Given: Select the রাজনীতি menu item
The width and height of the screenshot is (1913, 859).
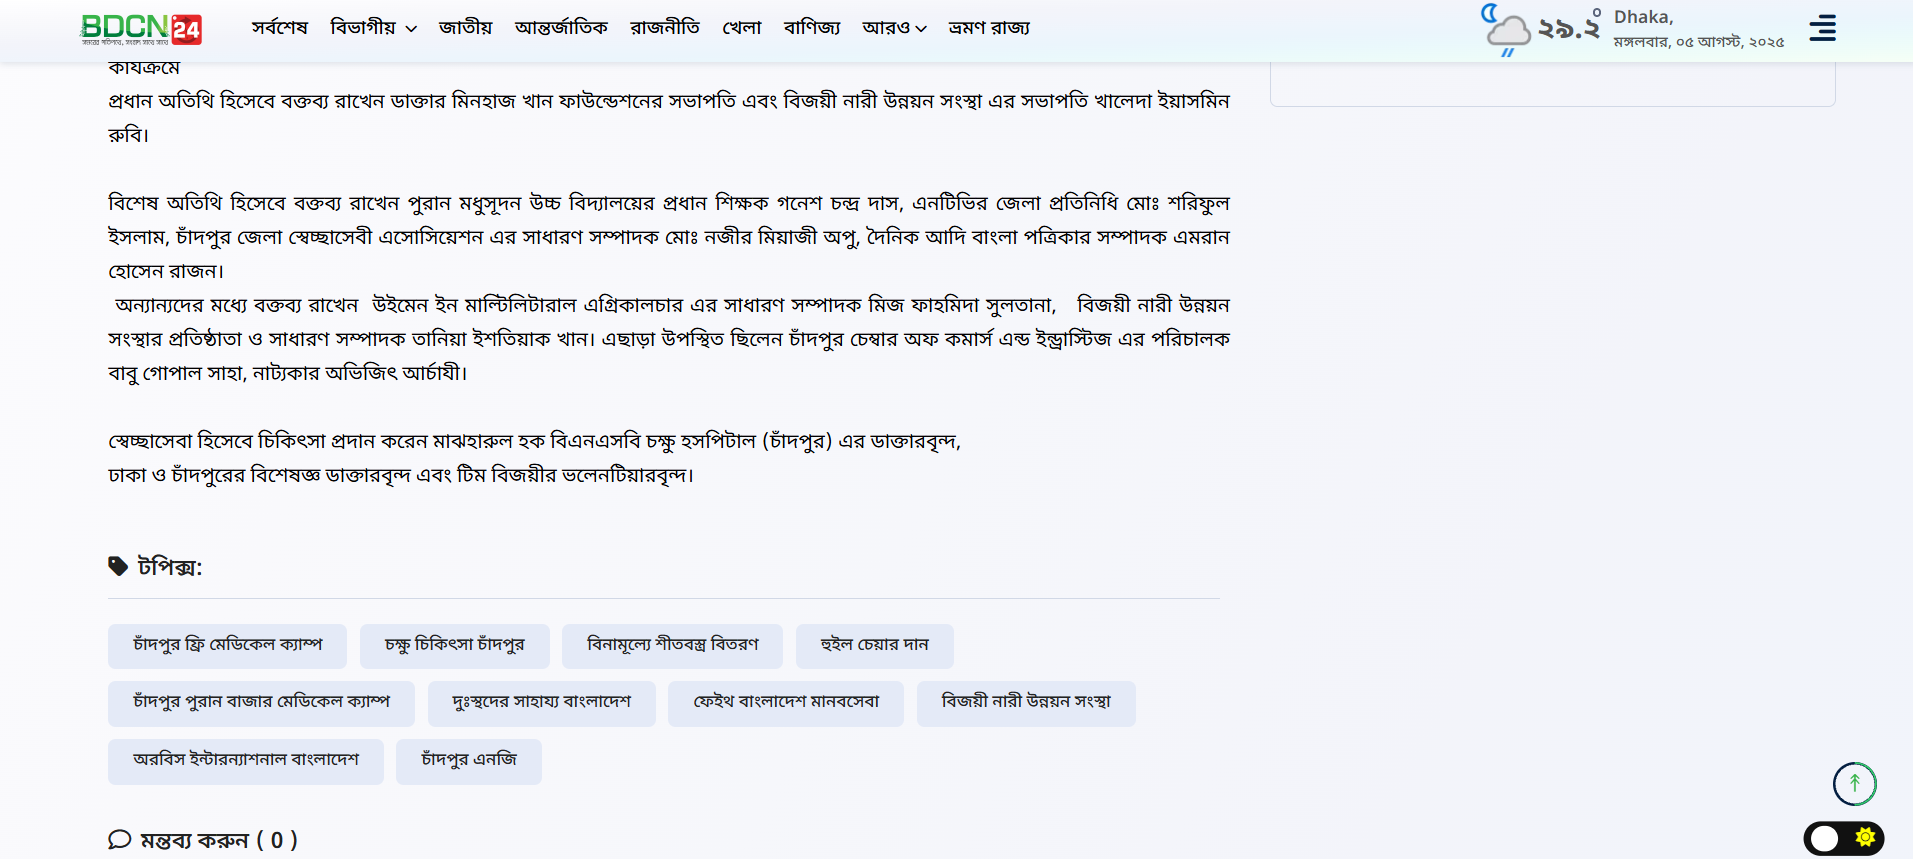Looking at the screenshot, I should click(x=664, y=28).
